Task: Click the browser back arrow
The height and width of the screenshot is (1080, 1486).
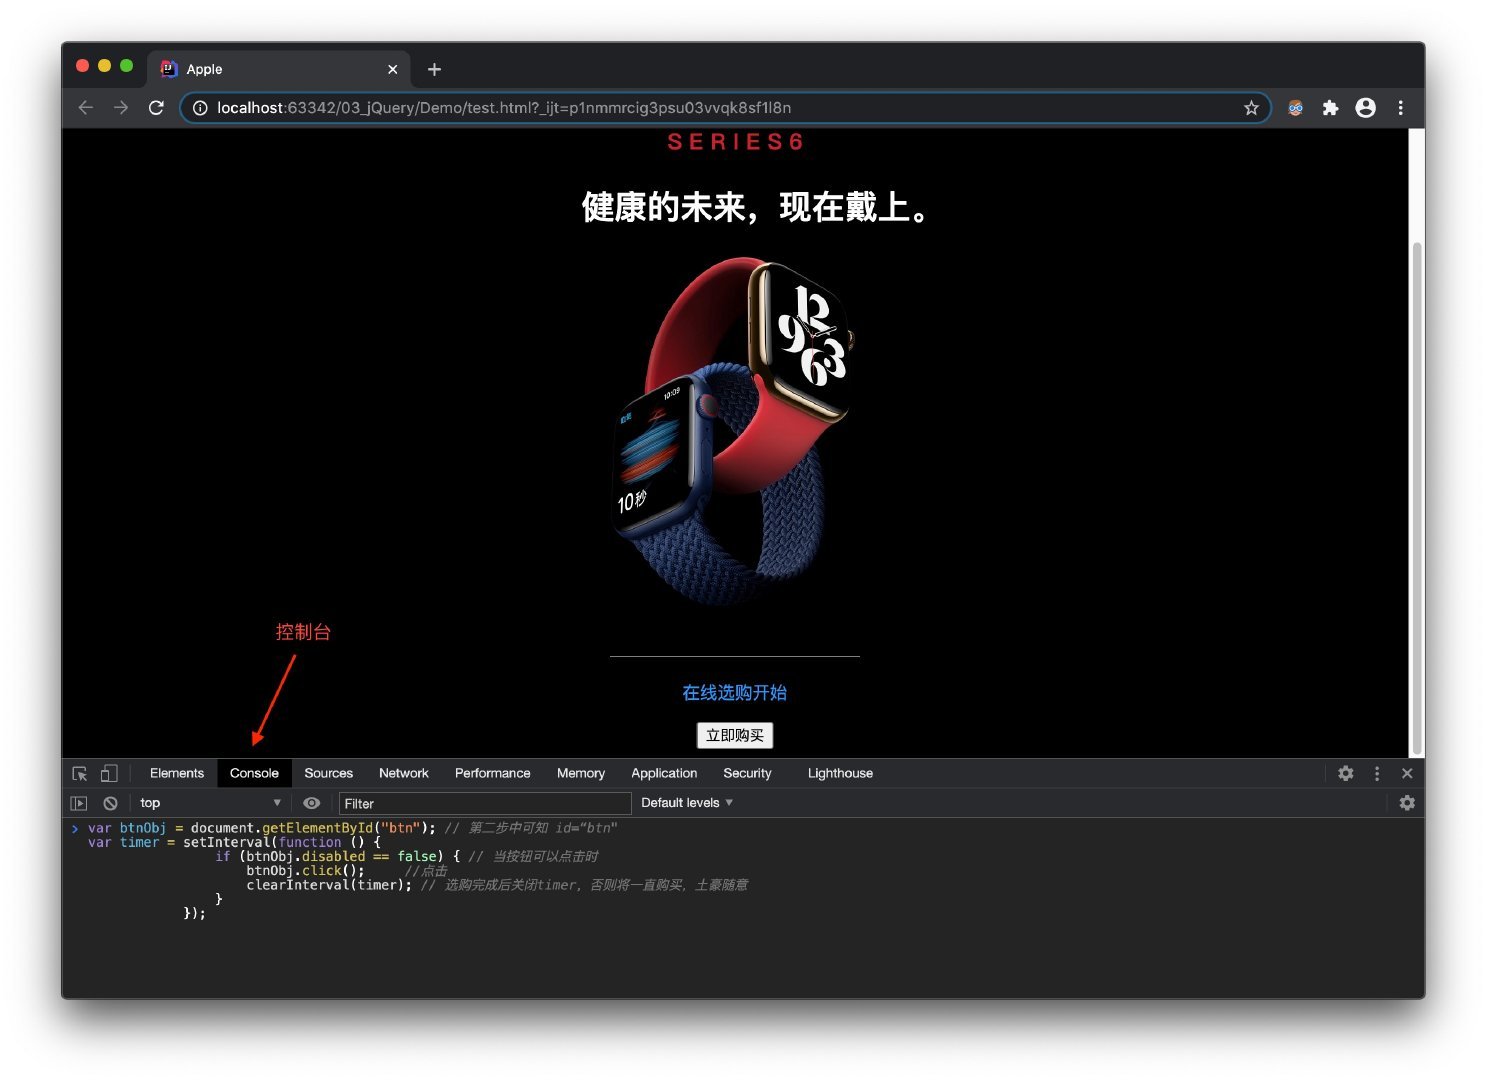Action: (86, 108)
